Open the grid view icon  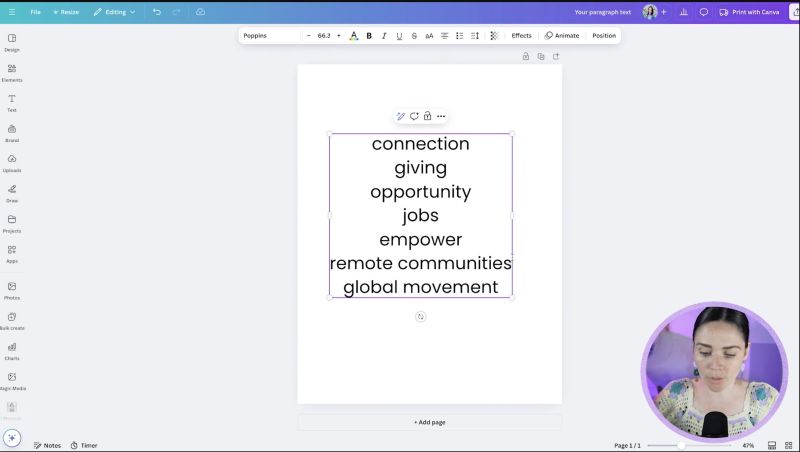pos(788,445)
